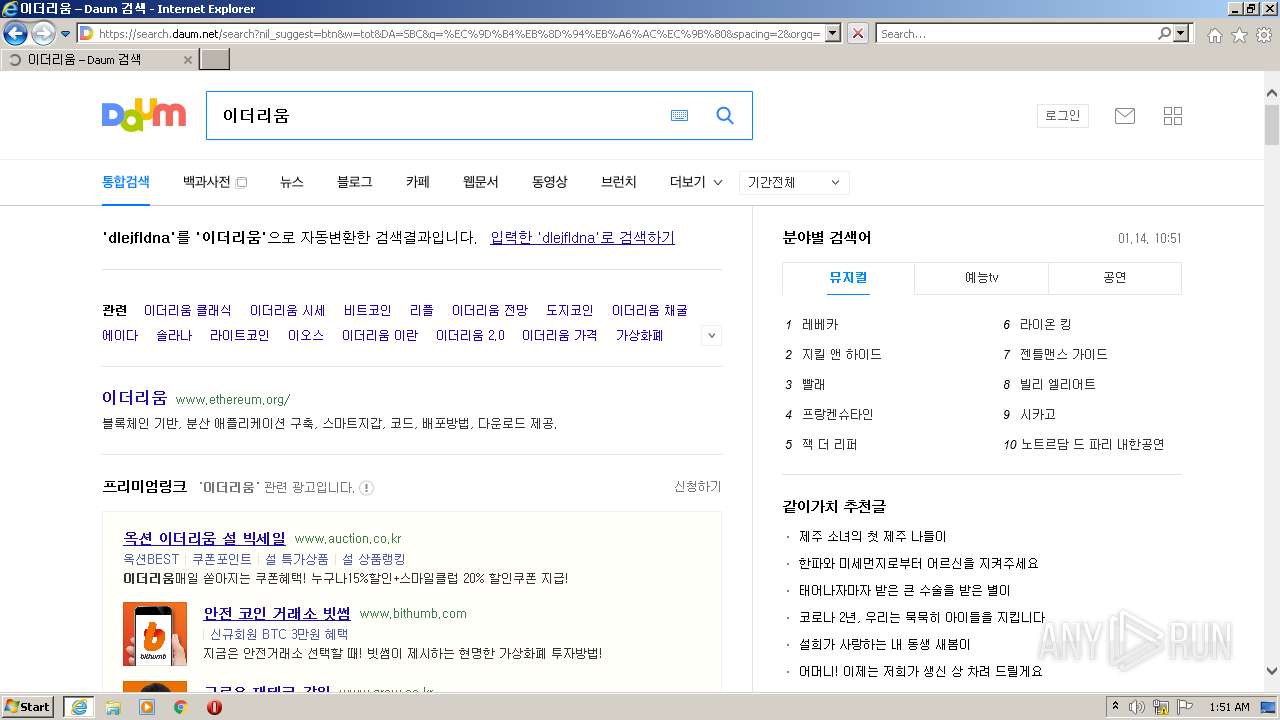Viewport: 1280px width, 720px height.
Task: Toggle the 백과사전 new-window checkbox icon
Action: [x=241, y=182]
